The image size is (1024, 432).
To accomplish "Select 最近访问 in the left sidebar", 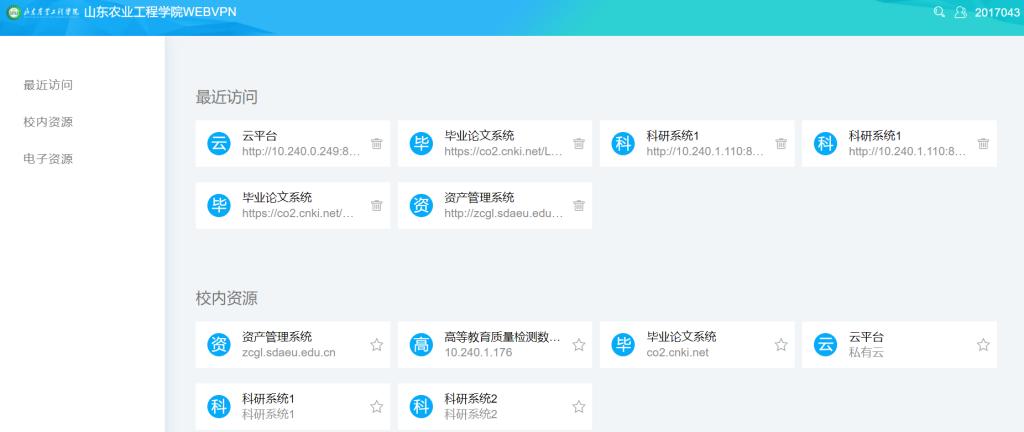I will coord(48,85).
